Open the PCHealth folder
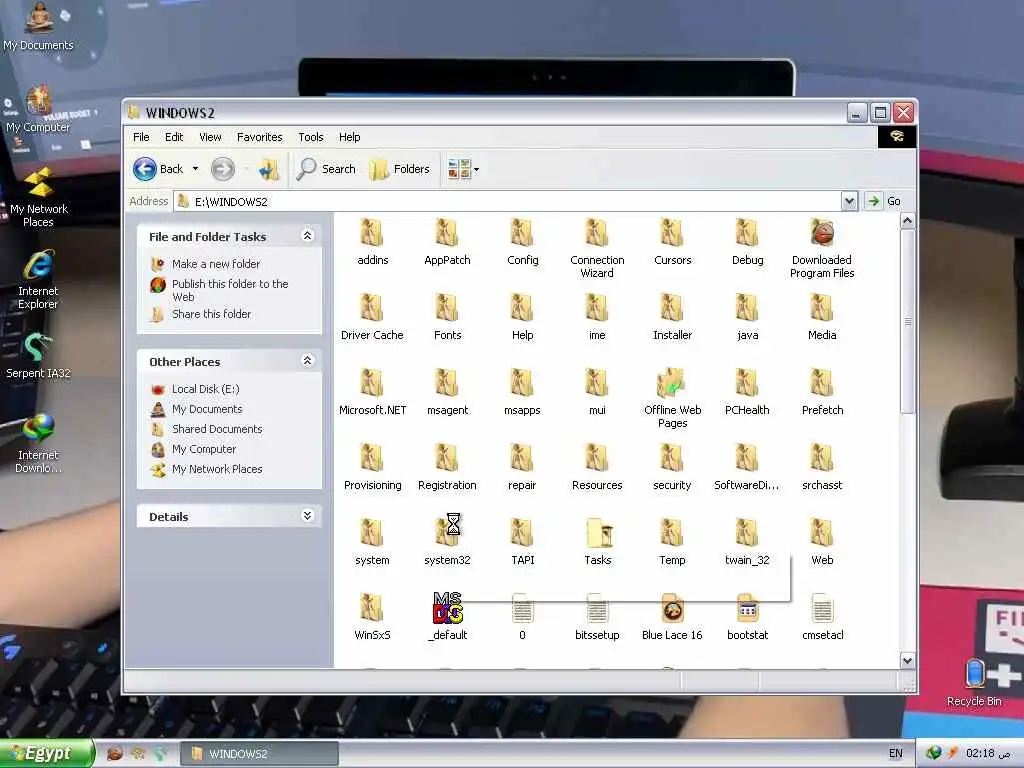Image resolution: width=1024 pixels, height=768 pixels. click(747, 392)
